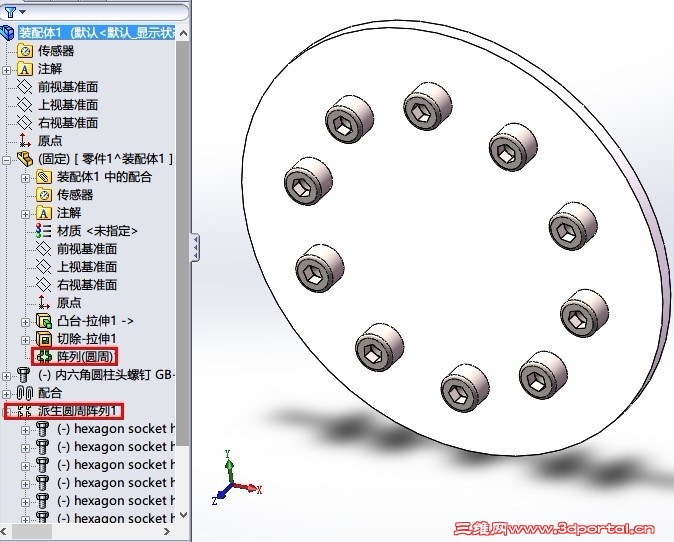Select 上视基准面 plane icon inside 零件1
This screenshot has height=542, width=674.
[43, 267]
